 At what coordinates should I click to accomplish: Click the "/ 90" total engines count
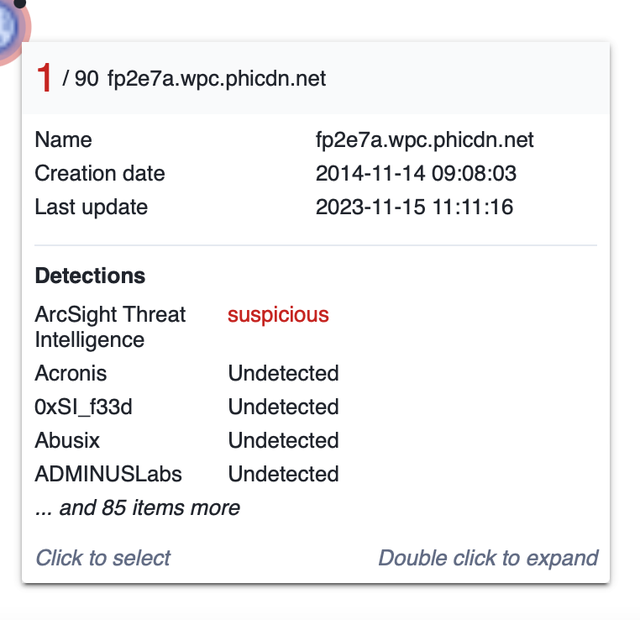click(x=80, y=79)
